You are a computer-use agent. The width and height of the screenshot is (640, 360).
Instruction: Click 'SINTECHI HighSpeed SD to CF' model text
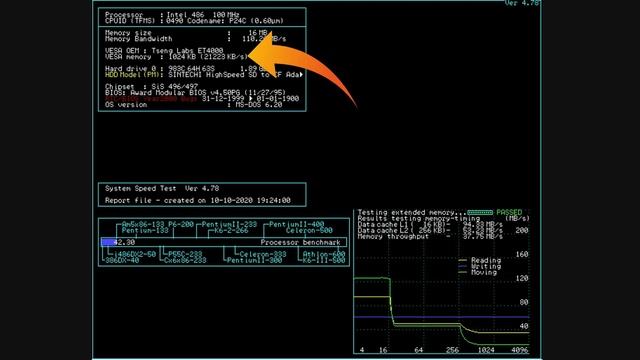pyautogui.click(x=225, y=75)
